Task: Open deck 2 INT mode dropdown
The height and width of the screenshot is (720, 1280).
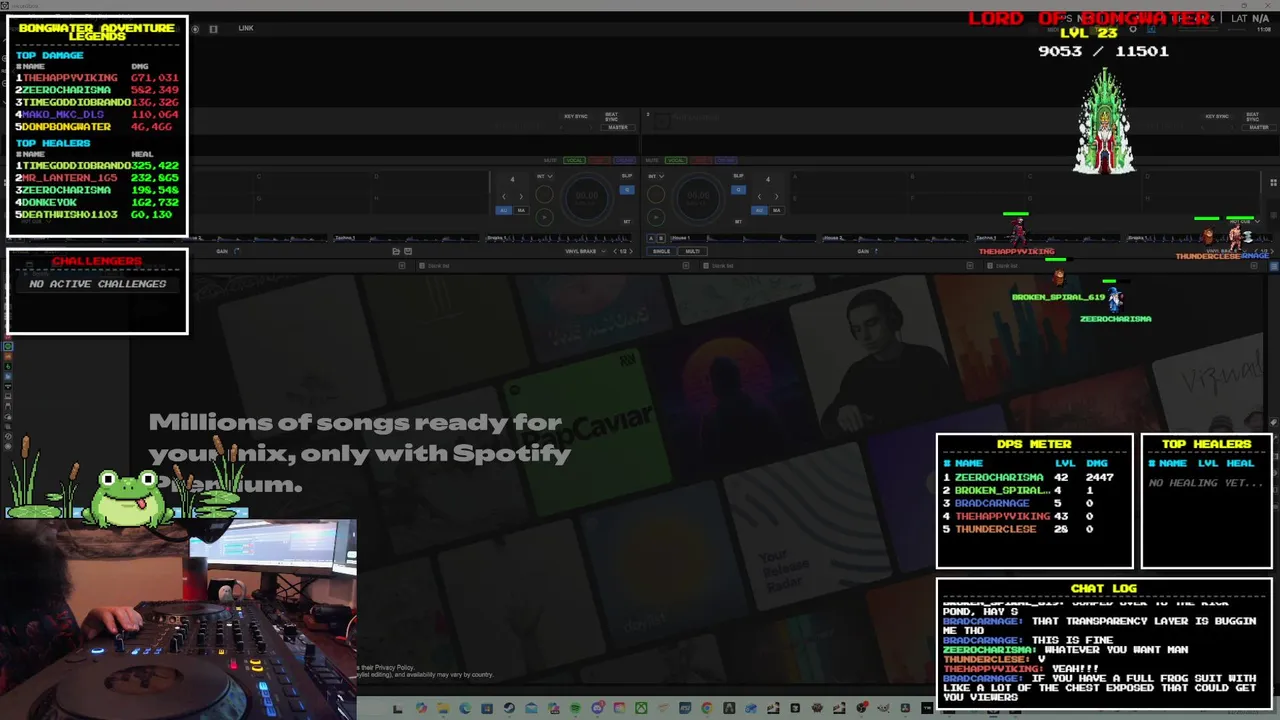Action: (656, 176)
